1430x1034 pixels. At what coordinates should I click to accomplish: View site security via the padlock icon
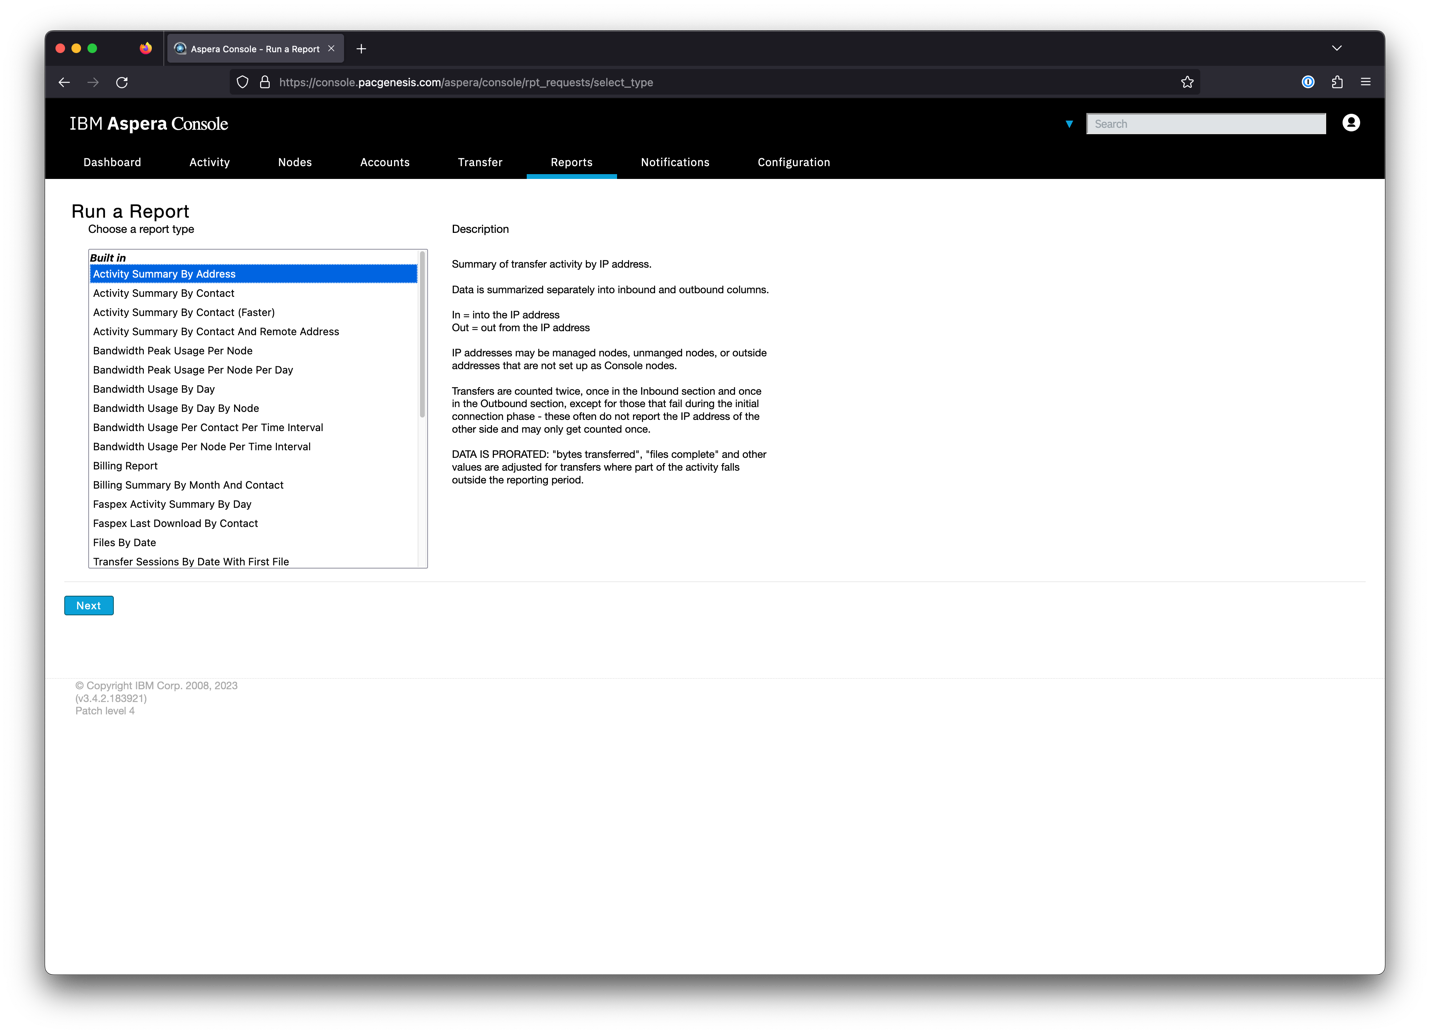pos(265,82)
